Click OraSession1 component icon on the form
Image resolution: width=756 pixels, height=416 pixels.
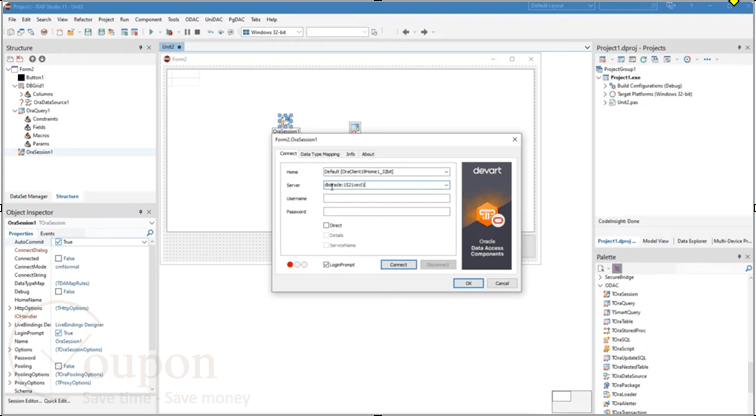(x=285, y=121)
